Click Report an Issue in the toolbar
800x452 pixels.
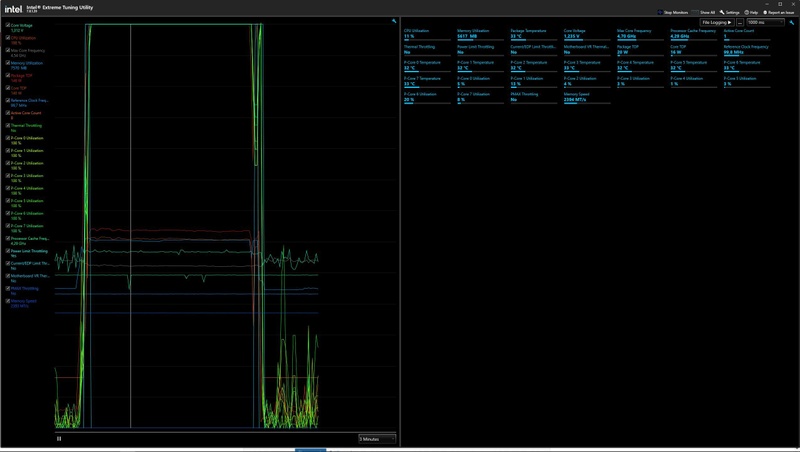(779, 12)
